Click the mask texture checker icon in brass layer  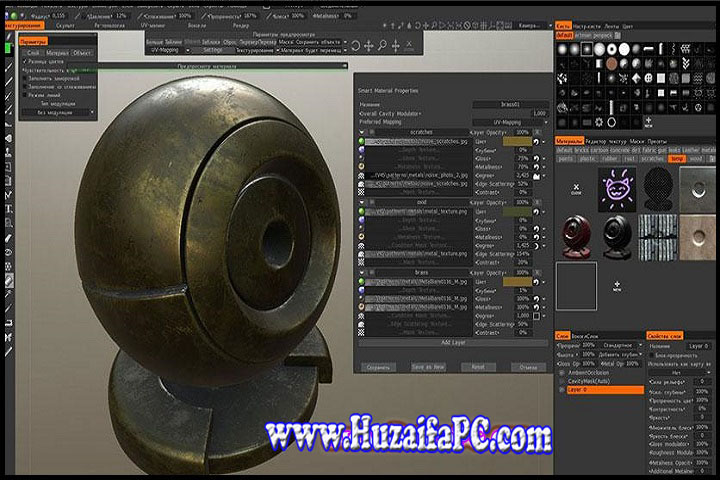(x=361, y=333)
